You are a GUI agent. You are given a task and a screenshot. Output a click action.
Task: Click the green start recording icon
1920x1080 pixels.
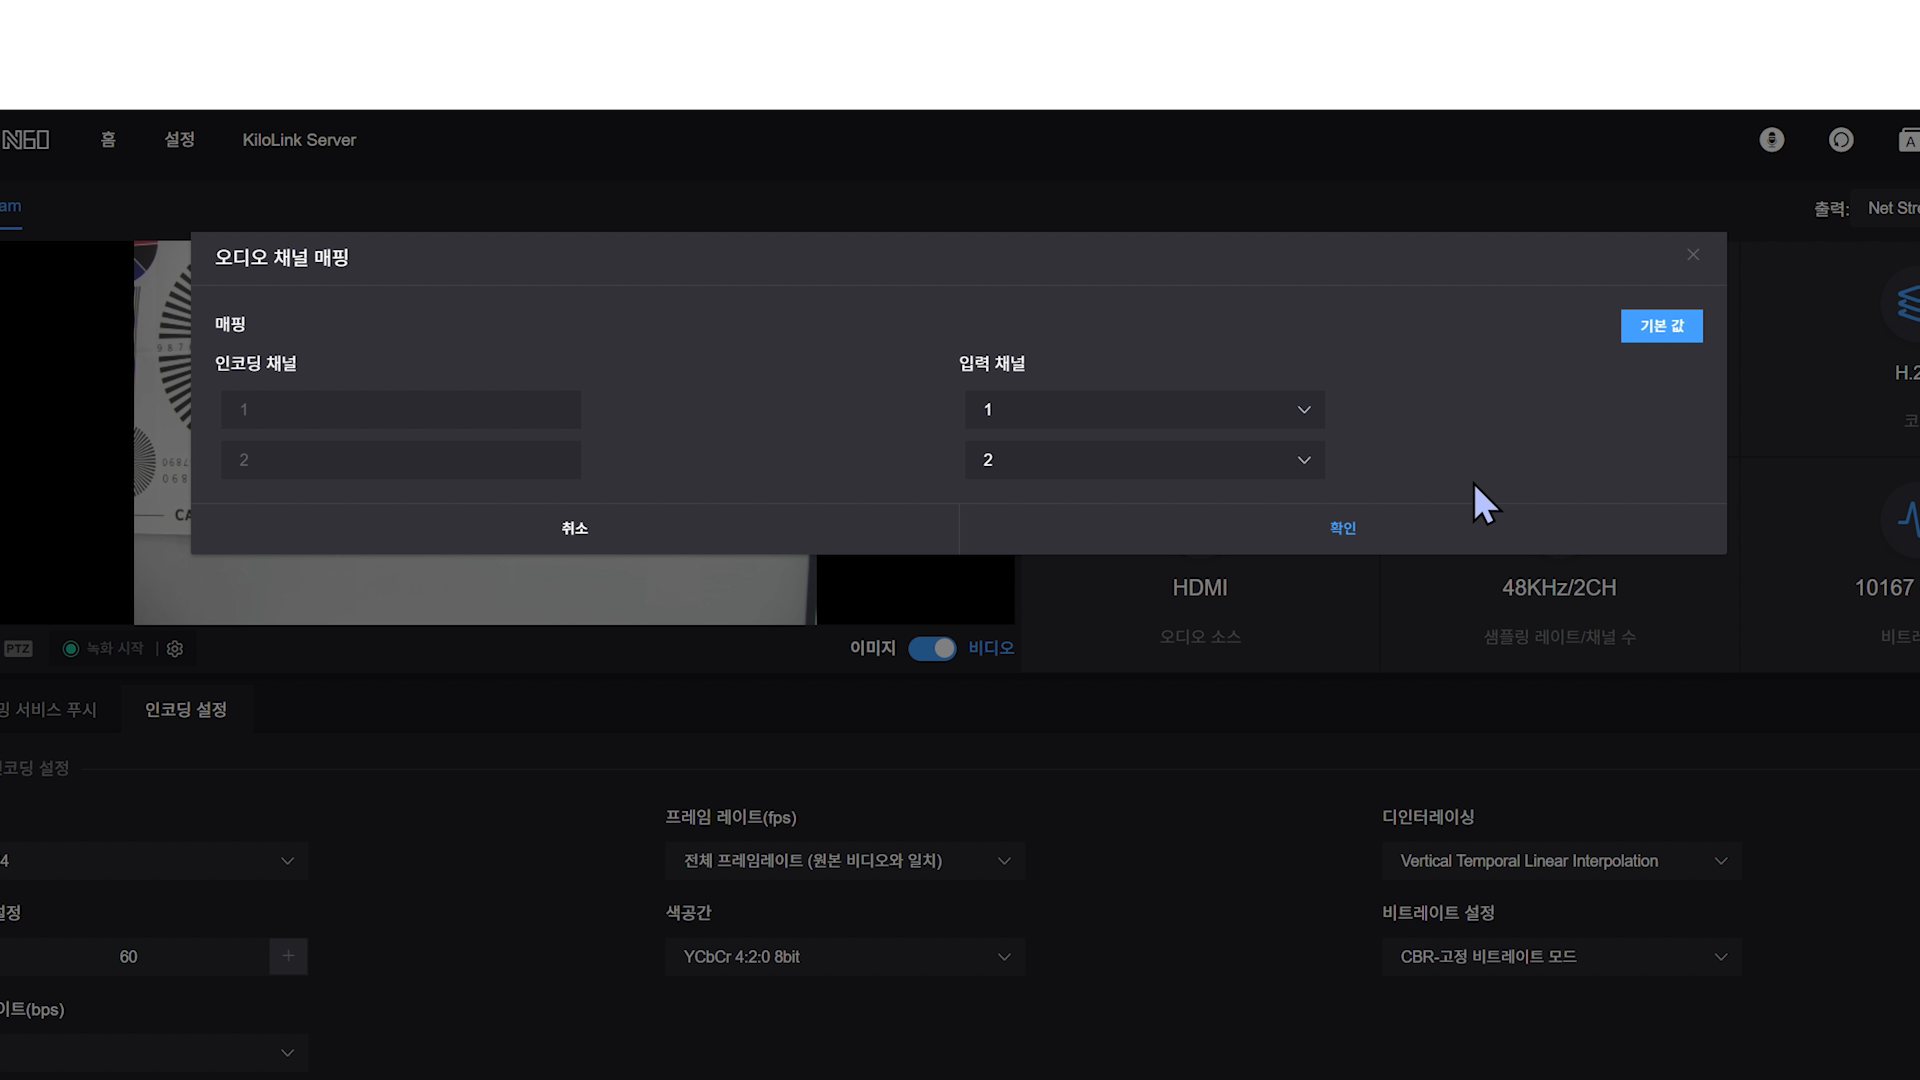point(71,649)
